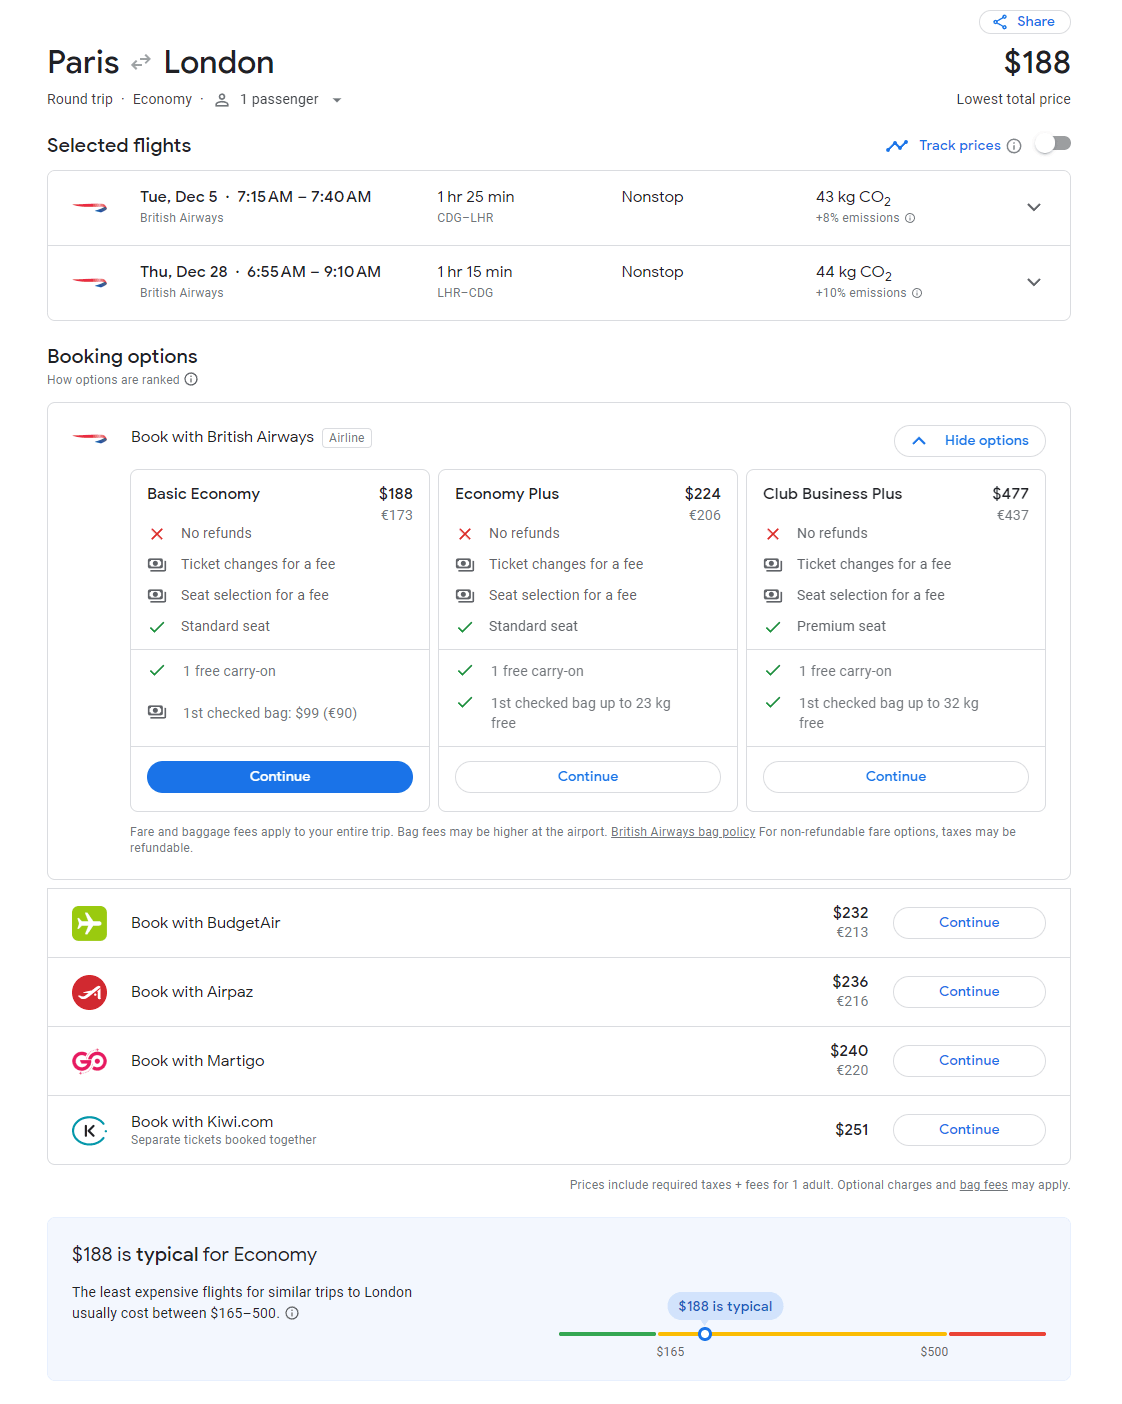Click the British Airways logo on the Dec 28 flight
The height and width of the screenshot is (1404, 1122).
pyautogui.click(x=90, y=282)
